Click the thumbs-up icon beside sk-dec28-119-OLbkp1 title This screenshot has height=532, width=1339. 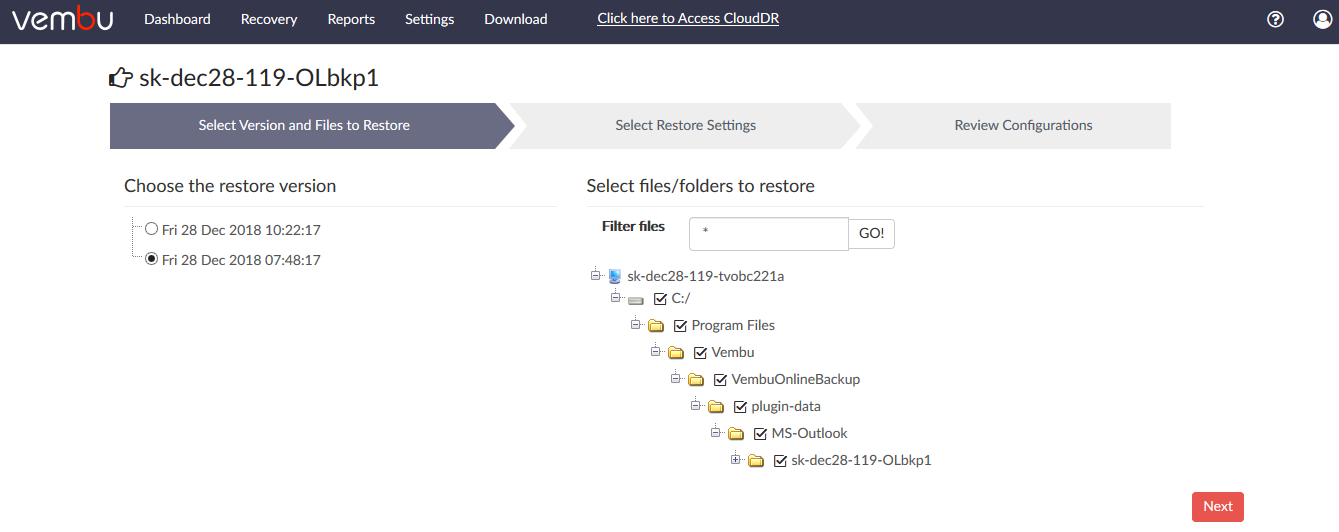pos(121,78)
